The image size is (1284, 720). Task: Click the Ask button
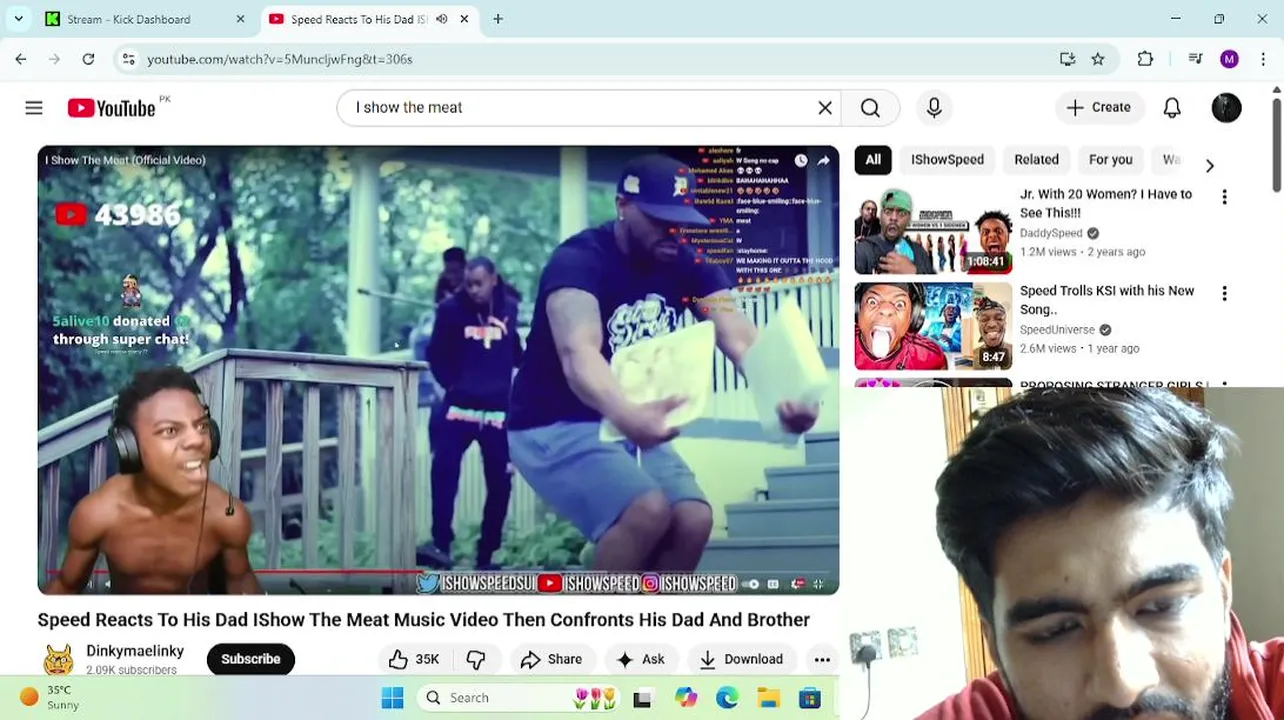641,659
